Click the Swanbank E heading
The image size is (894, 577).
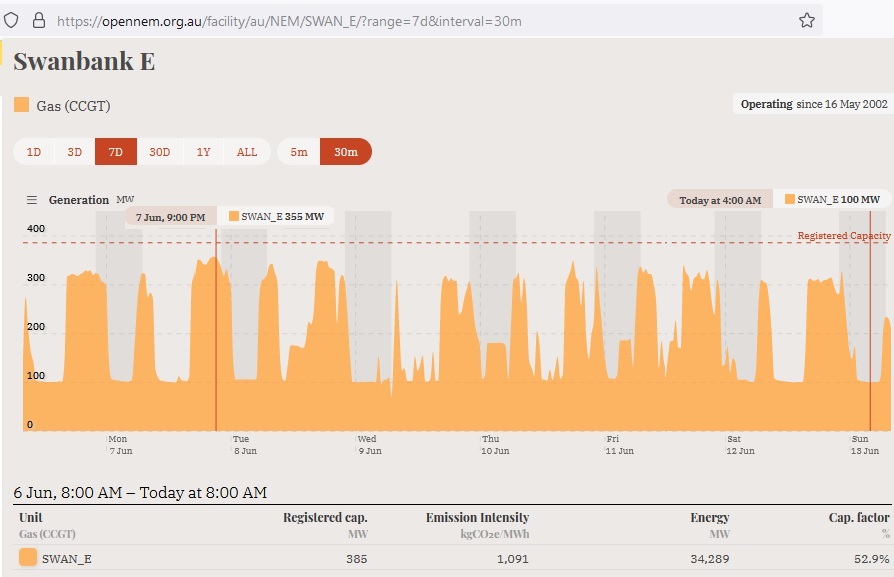[x=84, y=62]
